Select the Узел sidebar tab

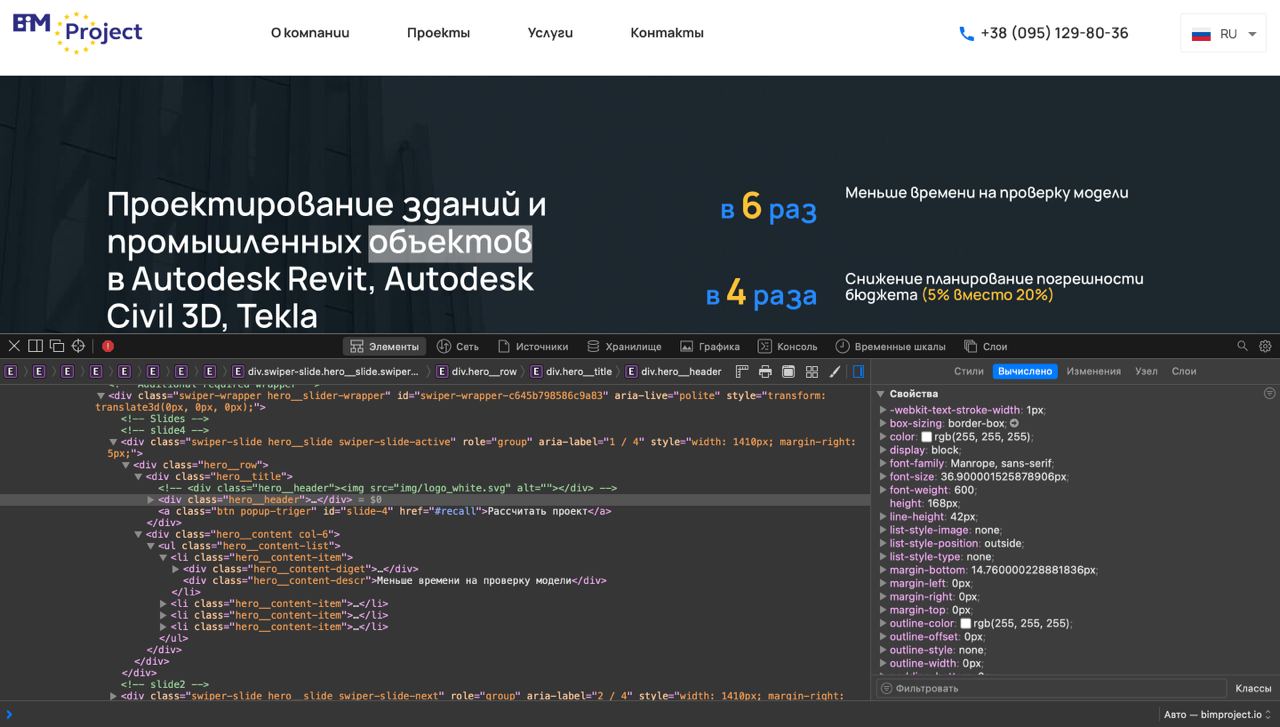1146,371
